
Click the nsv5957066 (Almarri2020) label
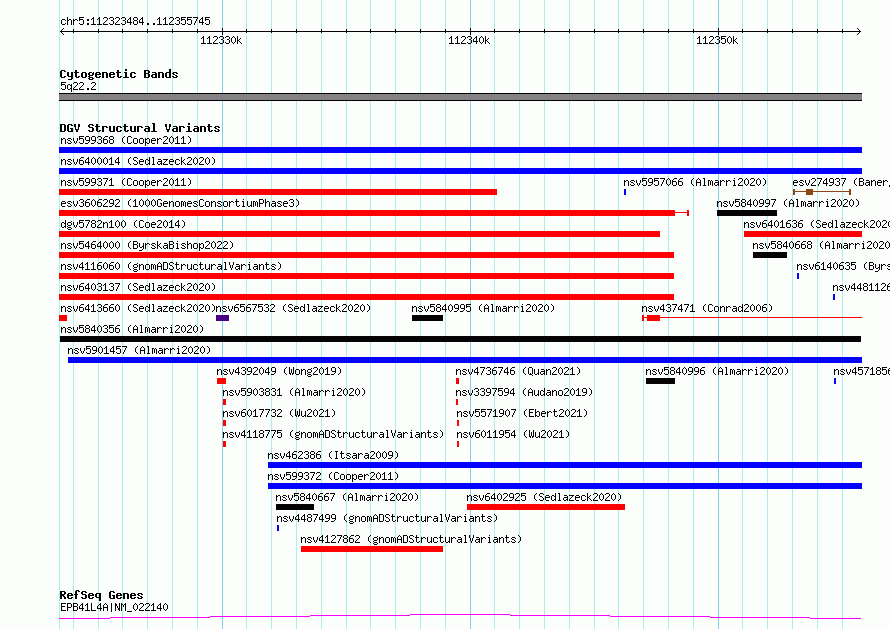click(x=695, y=182)
